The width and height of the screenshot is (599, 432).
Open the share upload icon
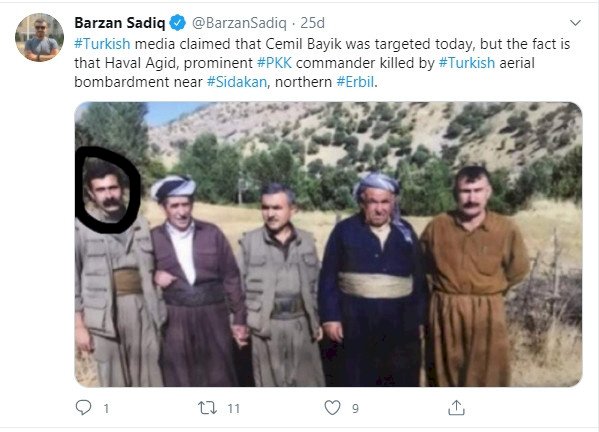456,408
